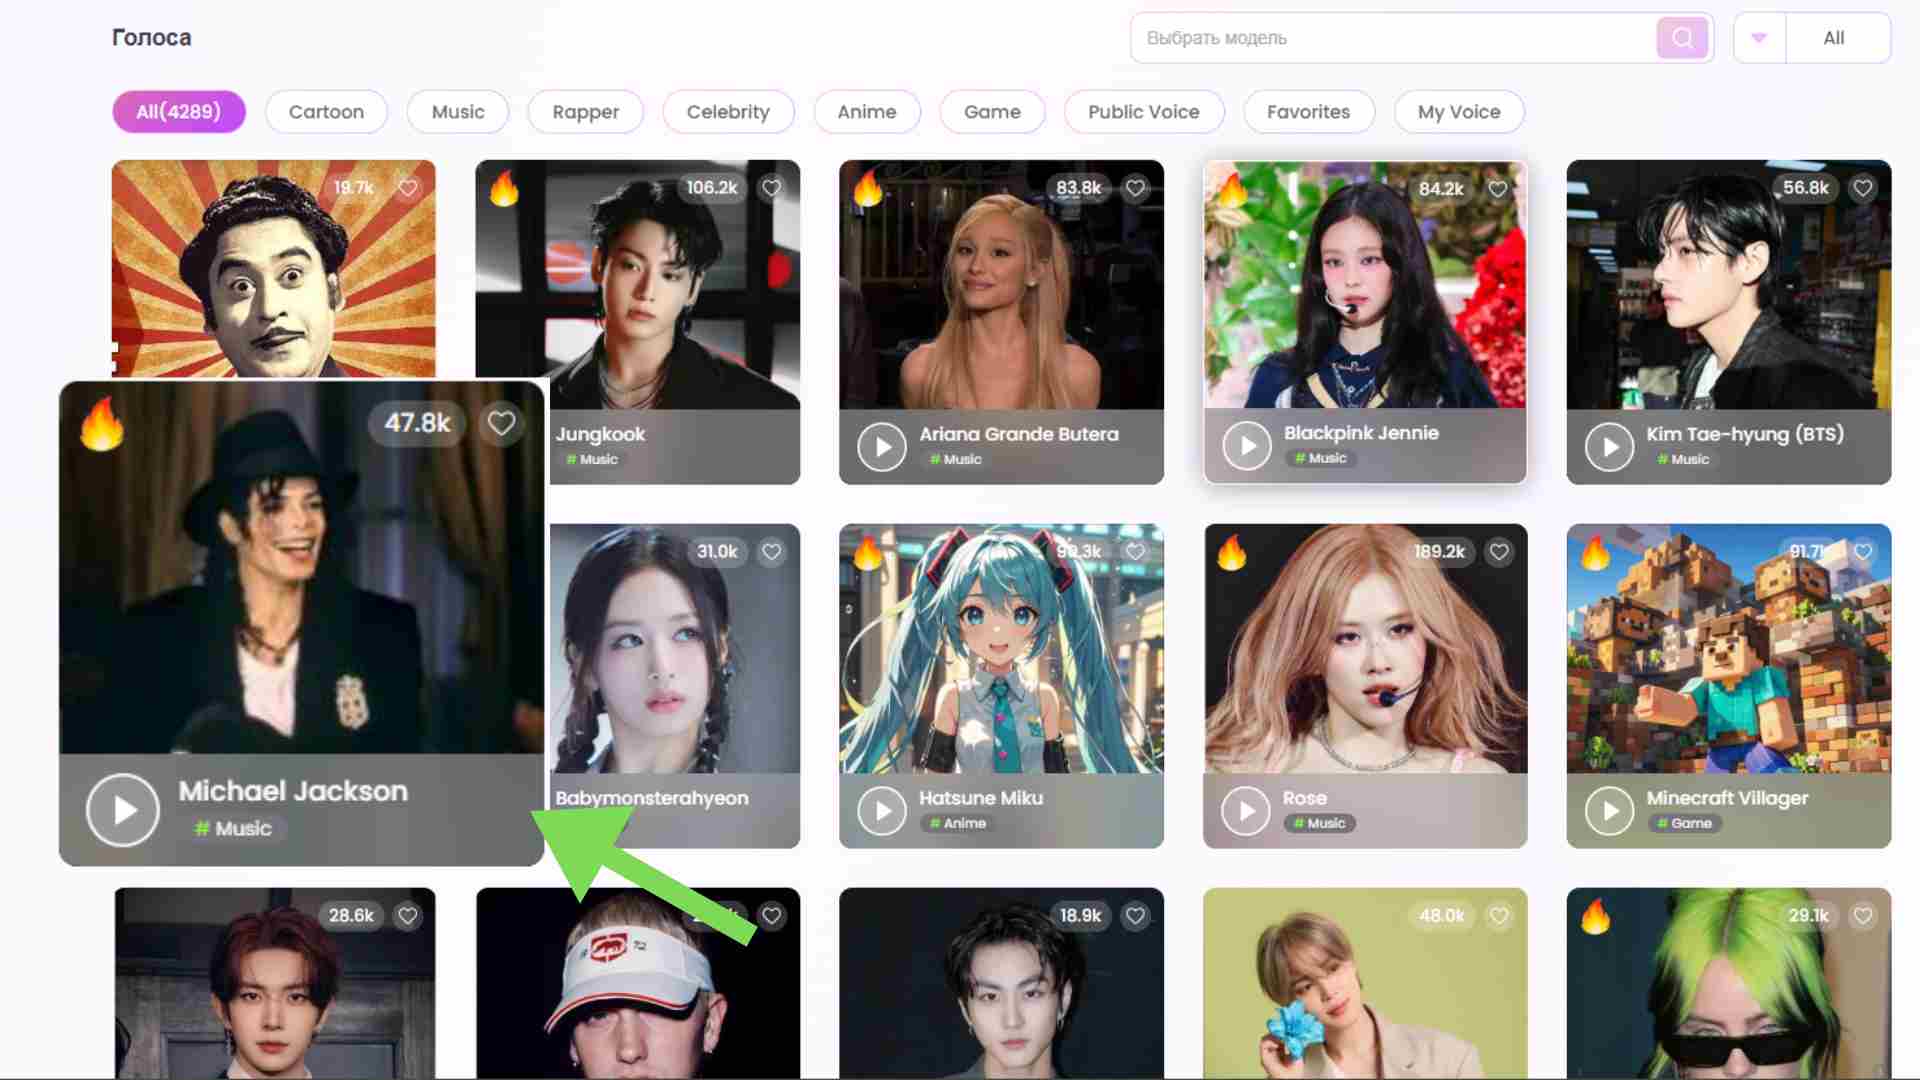Play the Ariana Grande Butera voice sample
This screenshot has width=1920, height=1080.
click(x=882, y=447)
